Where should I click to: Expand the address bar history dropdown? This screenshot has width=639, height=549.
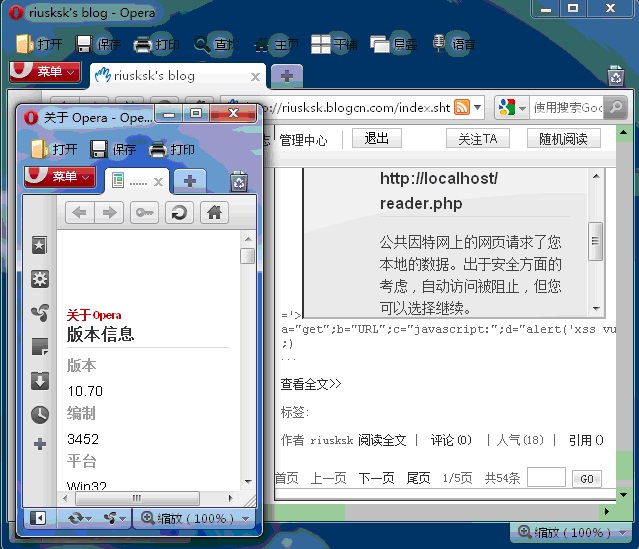[477, 107]
